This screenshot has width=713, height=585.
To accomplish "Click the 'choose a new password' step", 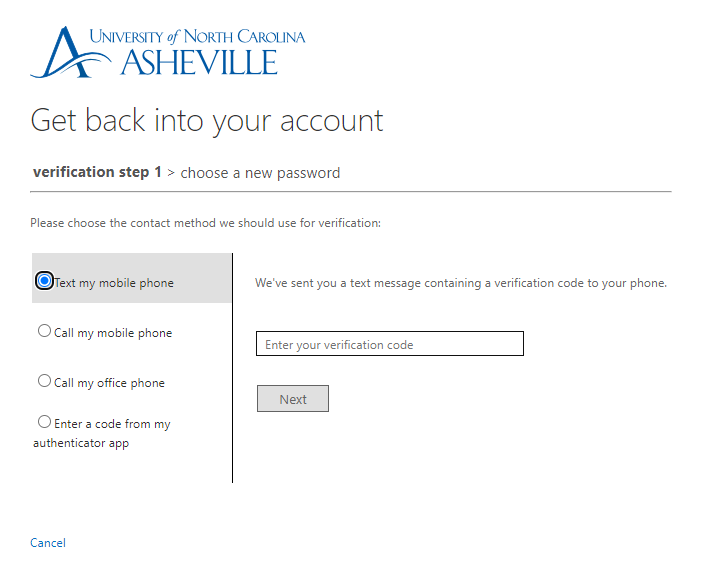I will (260, 173).
